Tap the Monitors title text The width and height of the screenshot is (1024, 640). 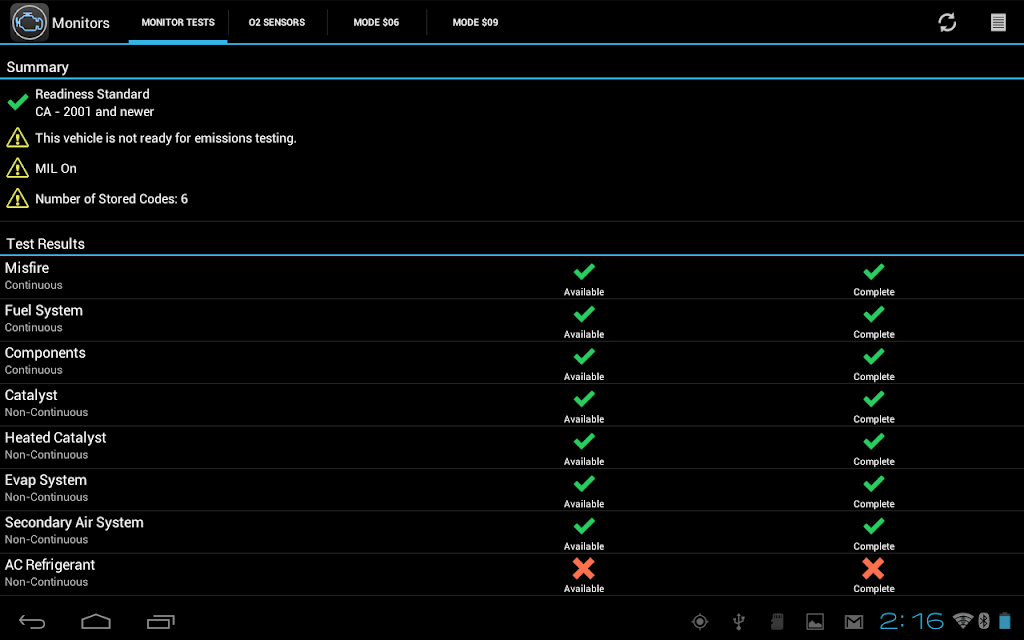(x=81, y=23)
